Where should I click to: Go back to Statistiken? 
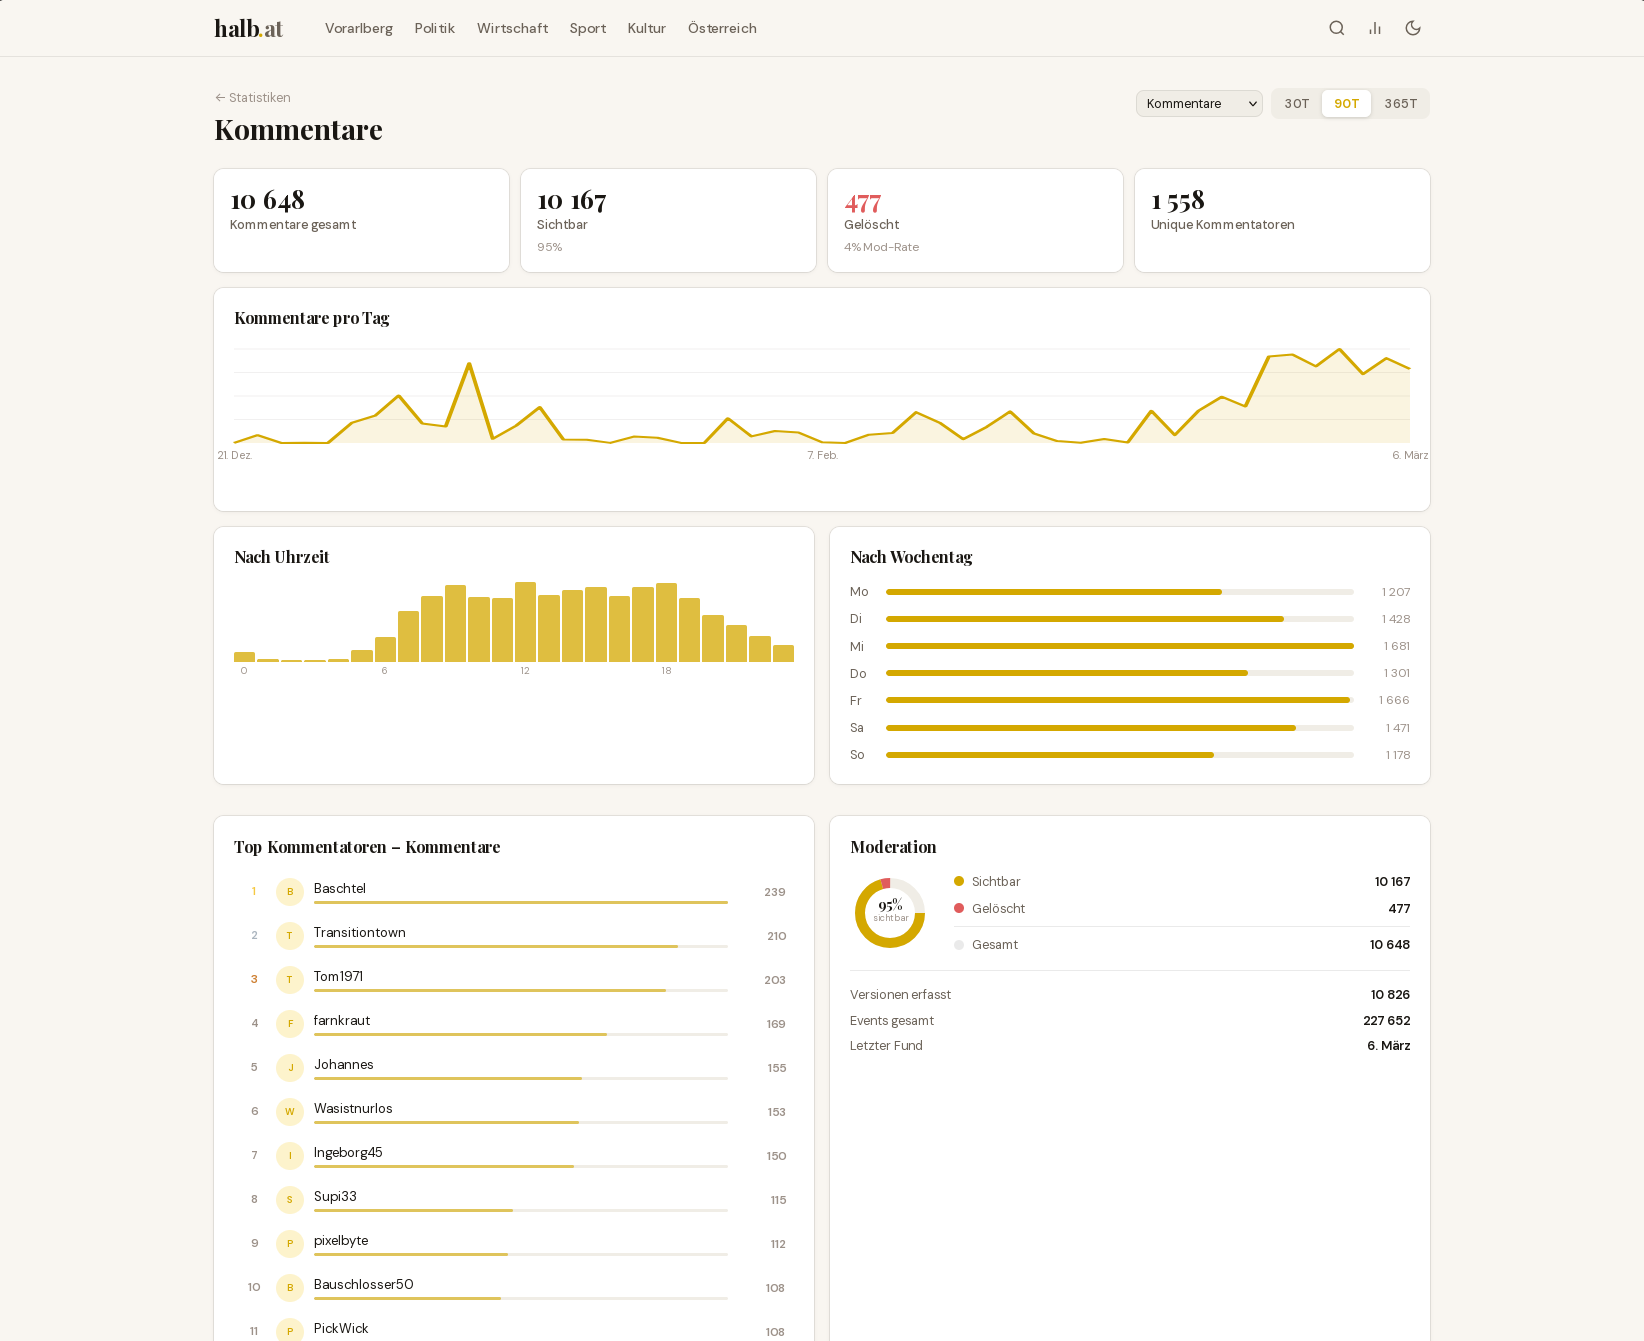pyautogui.click(x=253, y=98)
